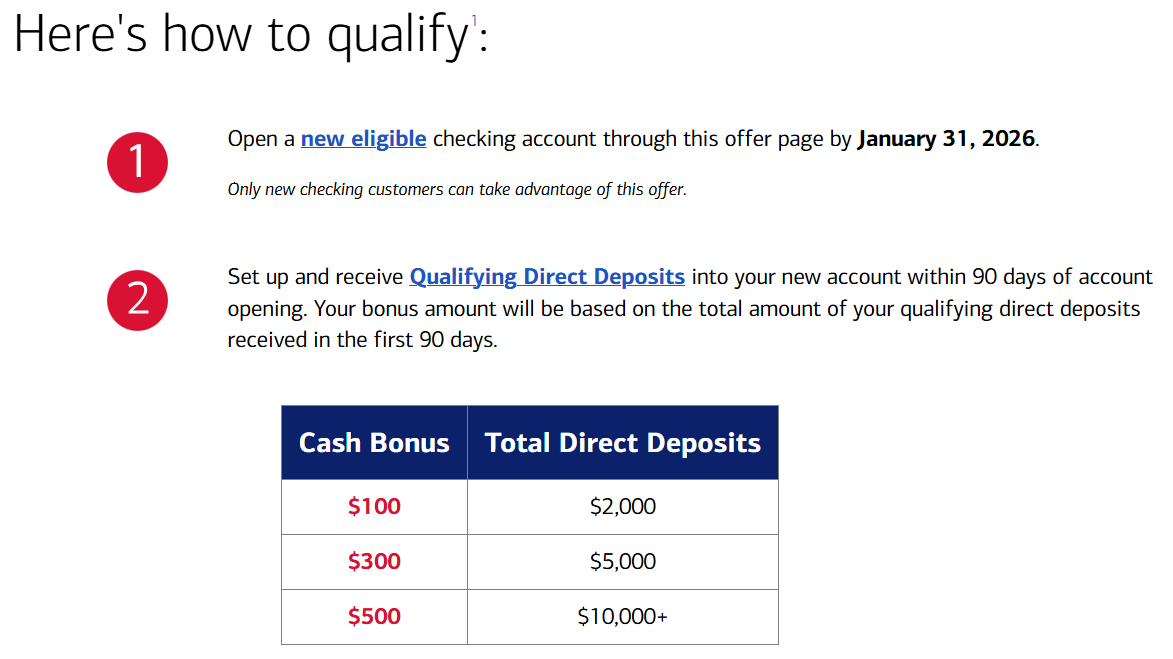Click the $2,000 direct deposit cell
Image resolution: width=1173 pixels, height=659 pixels.
[622, 506]
